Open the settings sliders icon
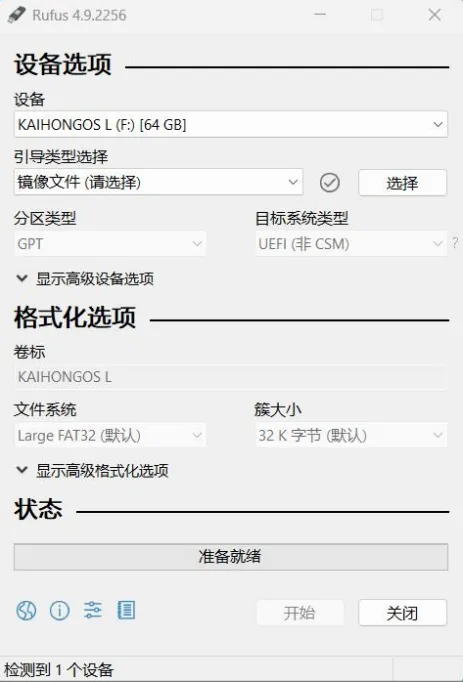This screenshot has height=682, width=463. [93, 610]
